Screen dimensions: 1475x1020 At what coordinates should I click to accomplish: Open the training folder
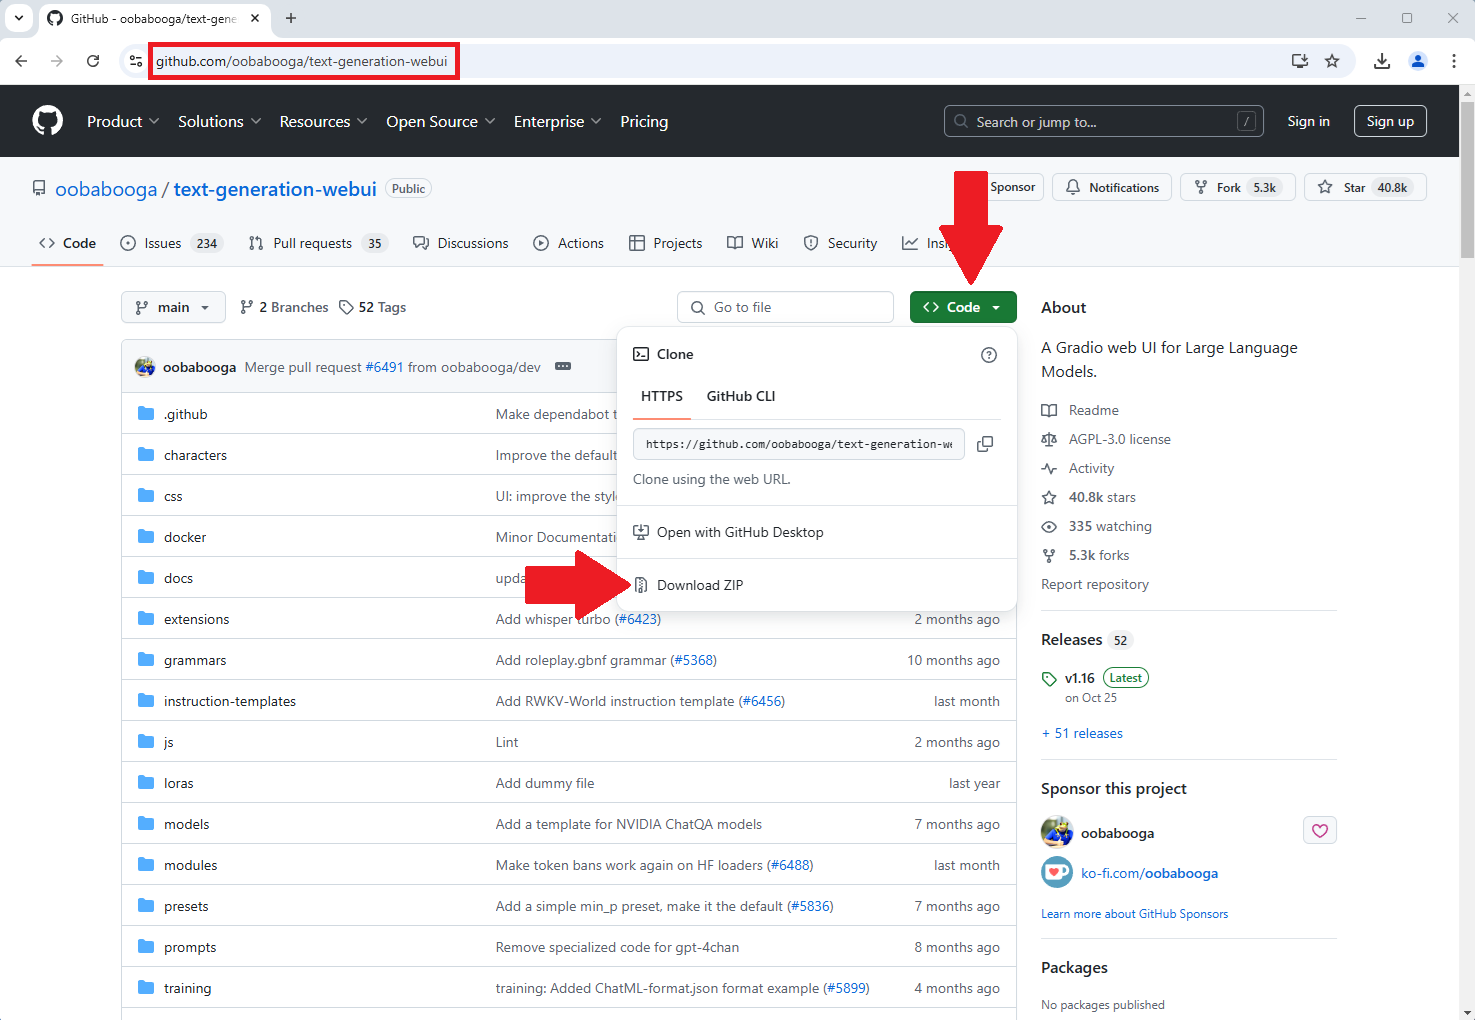point(187,988)
